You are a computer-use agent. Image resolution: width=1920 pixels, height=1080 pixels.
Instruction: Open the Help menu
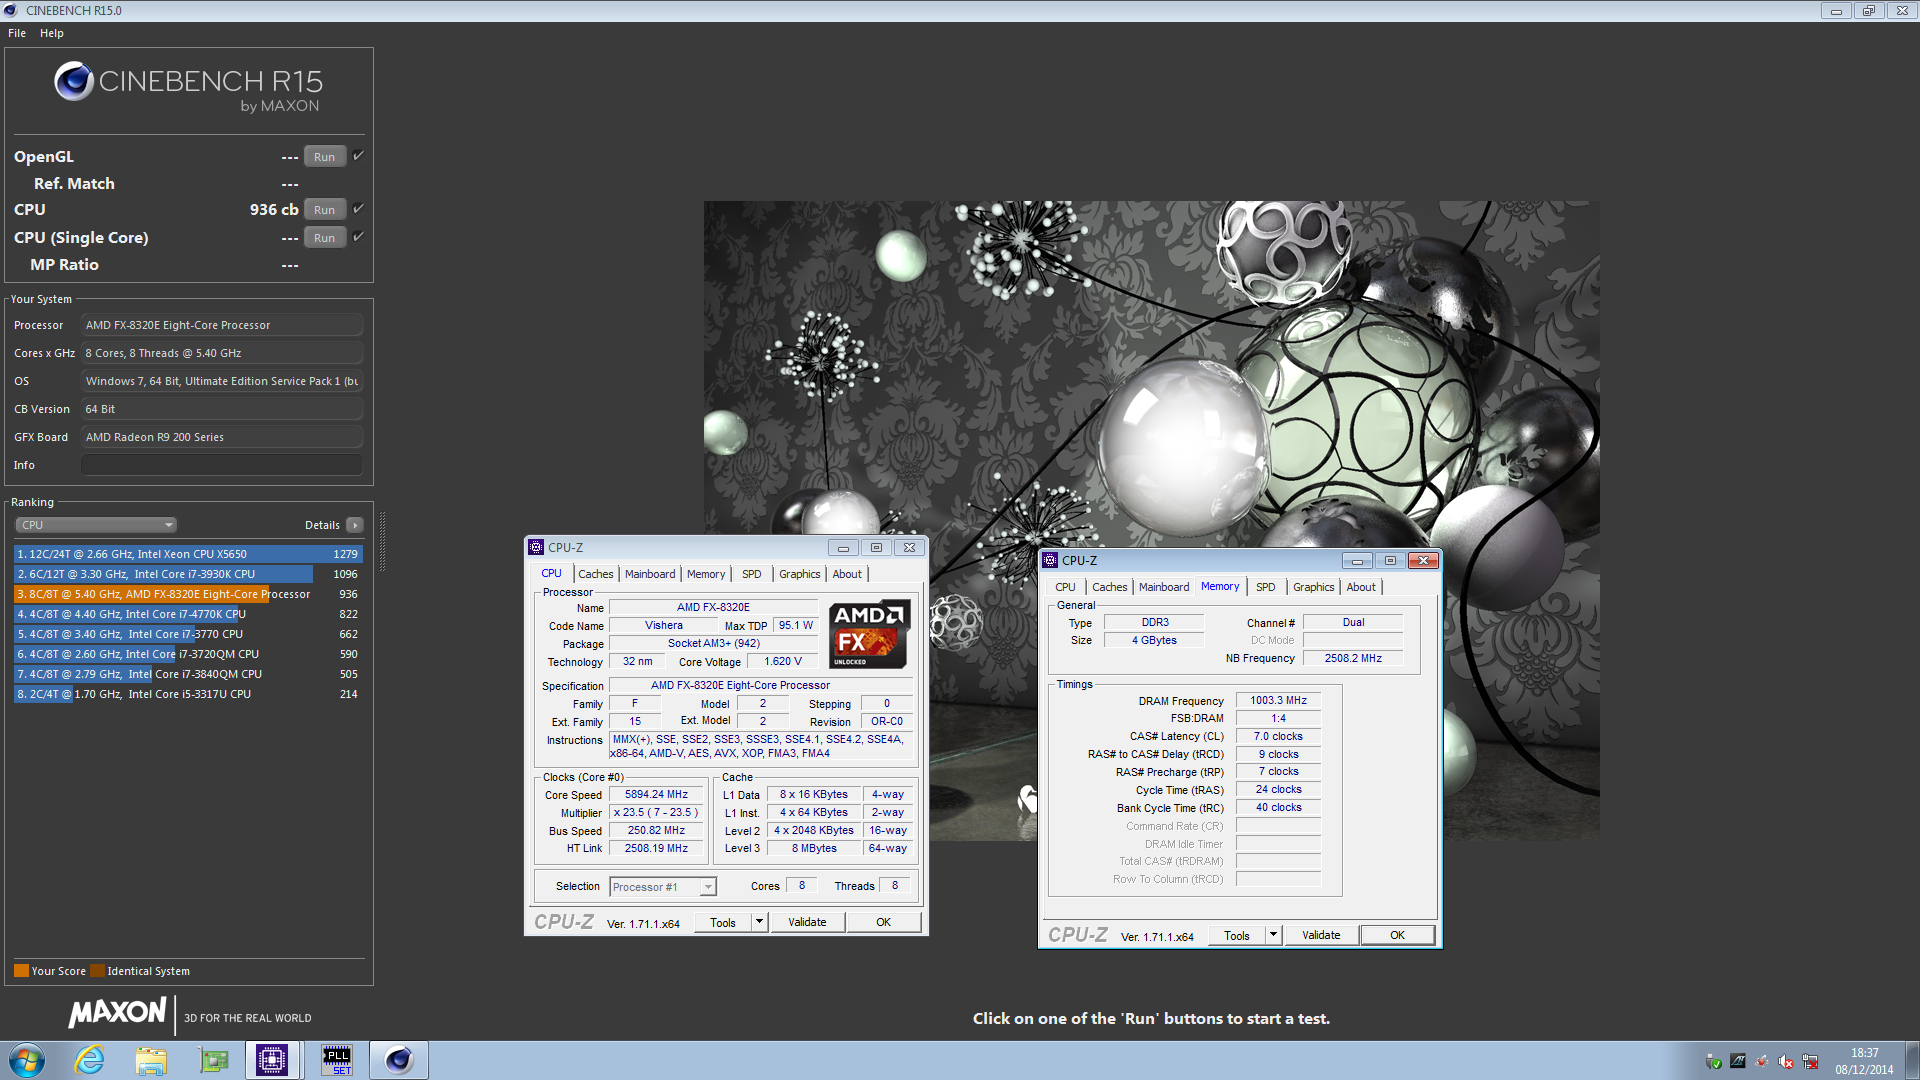point(52,33)
